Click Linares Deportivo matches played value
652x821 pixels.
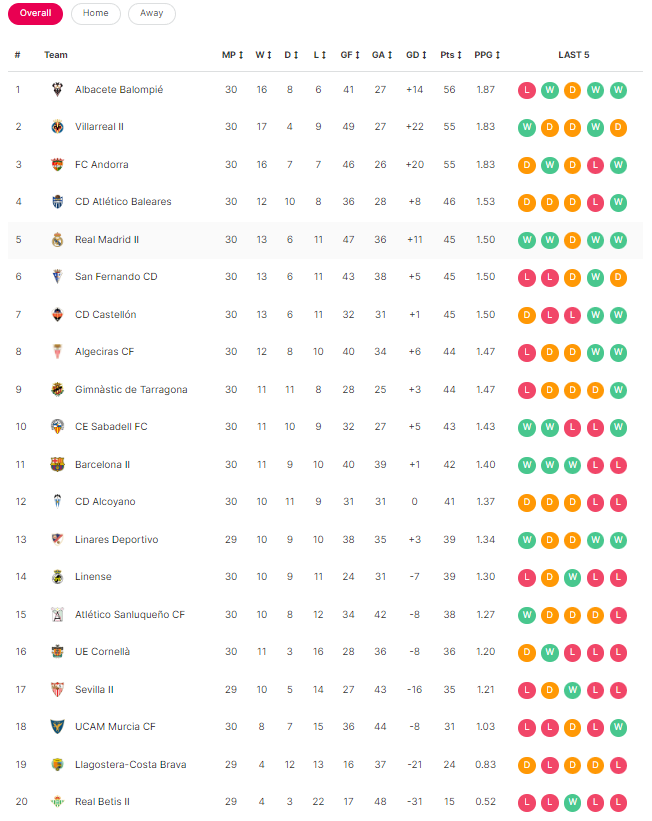coord(231,540)
